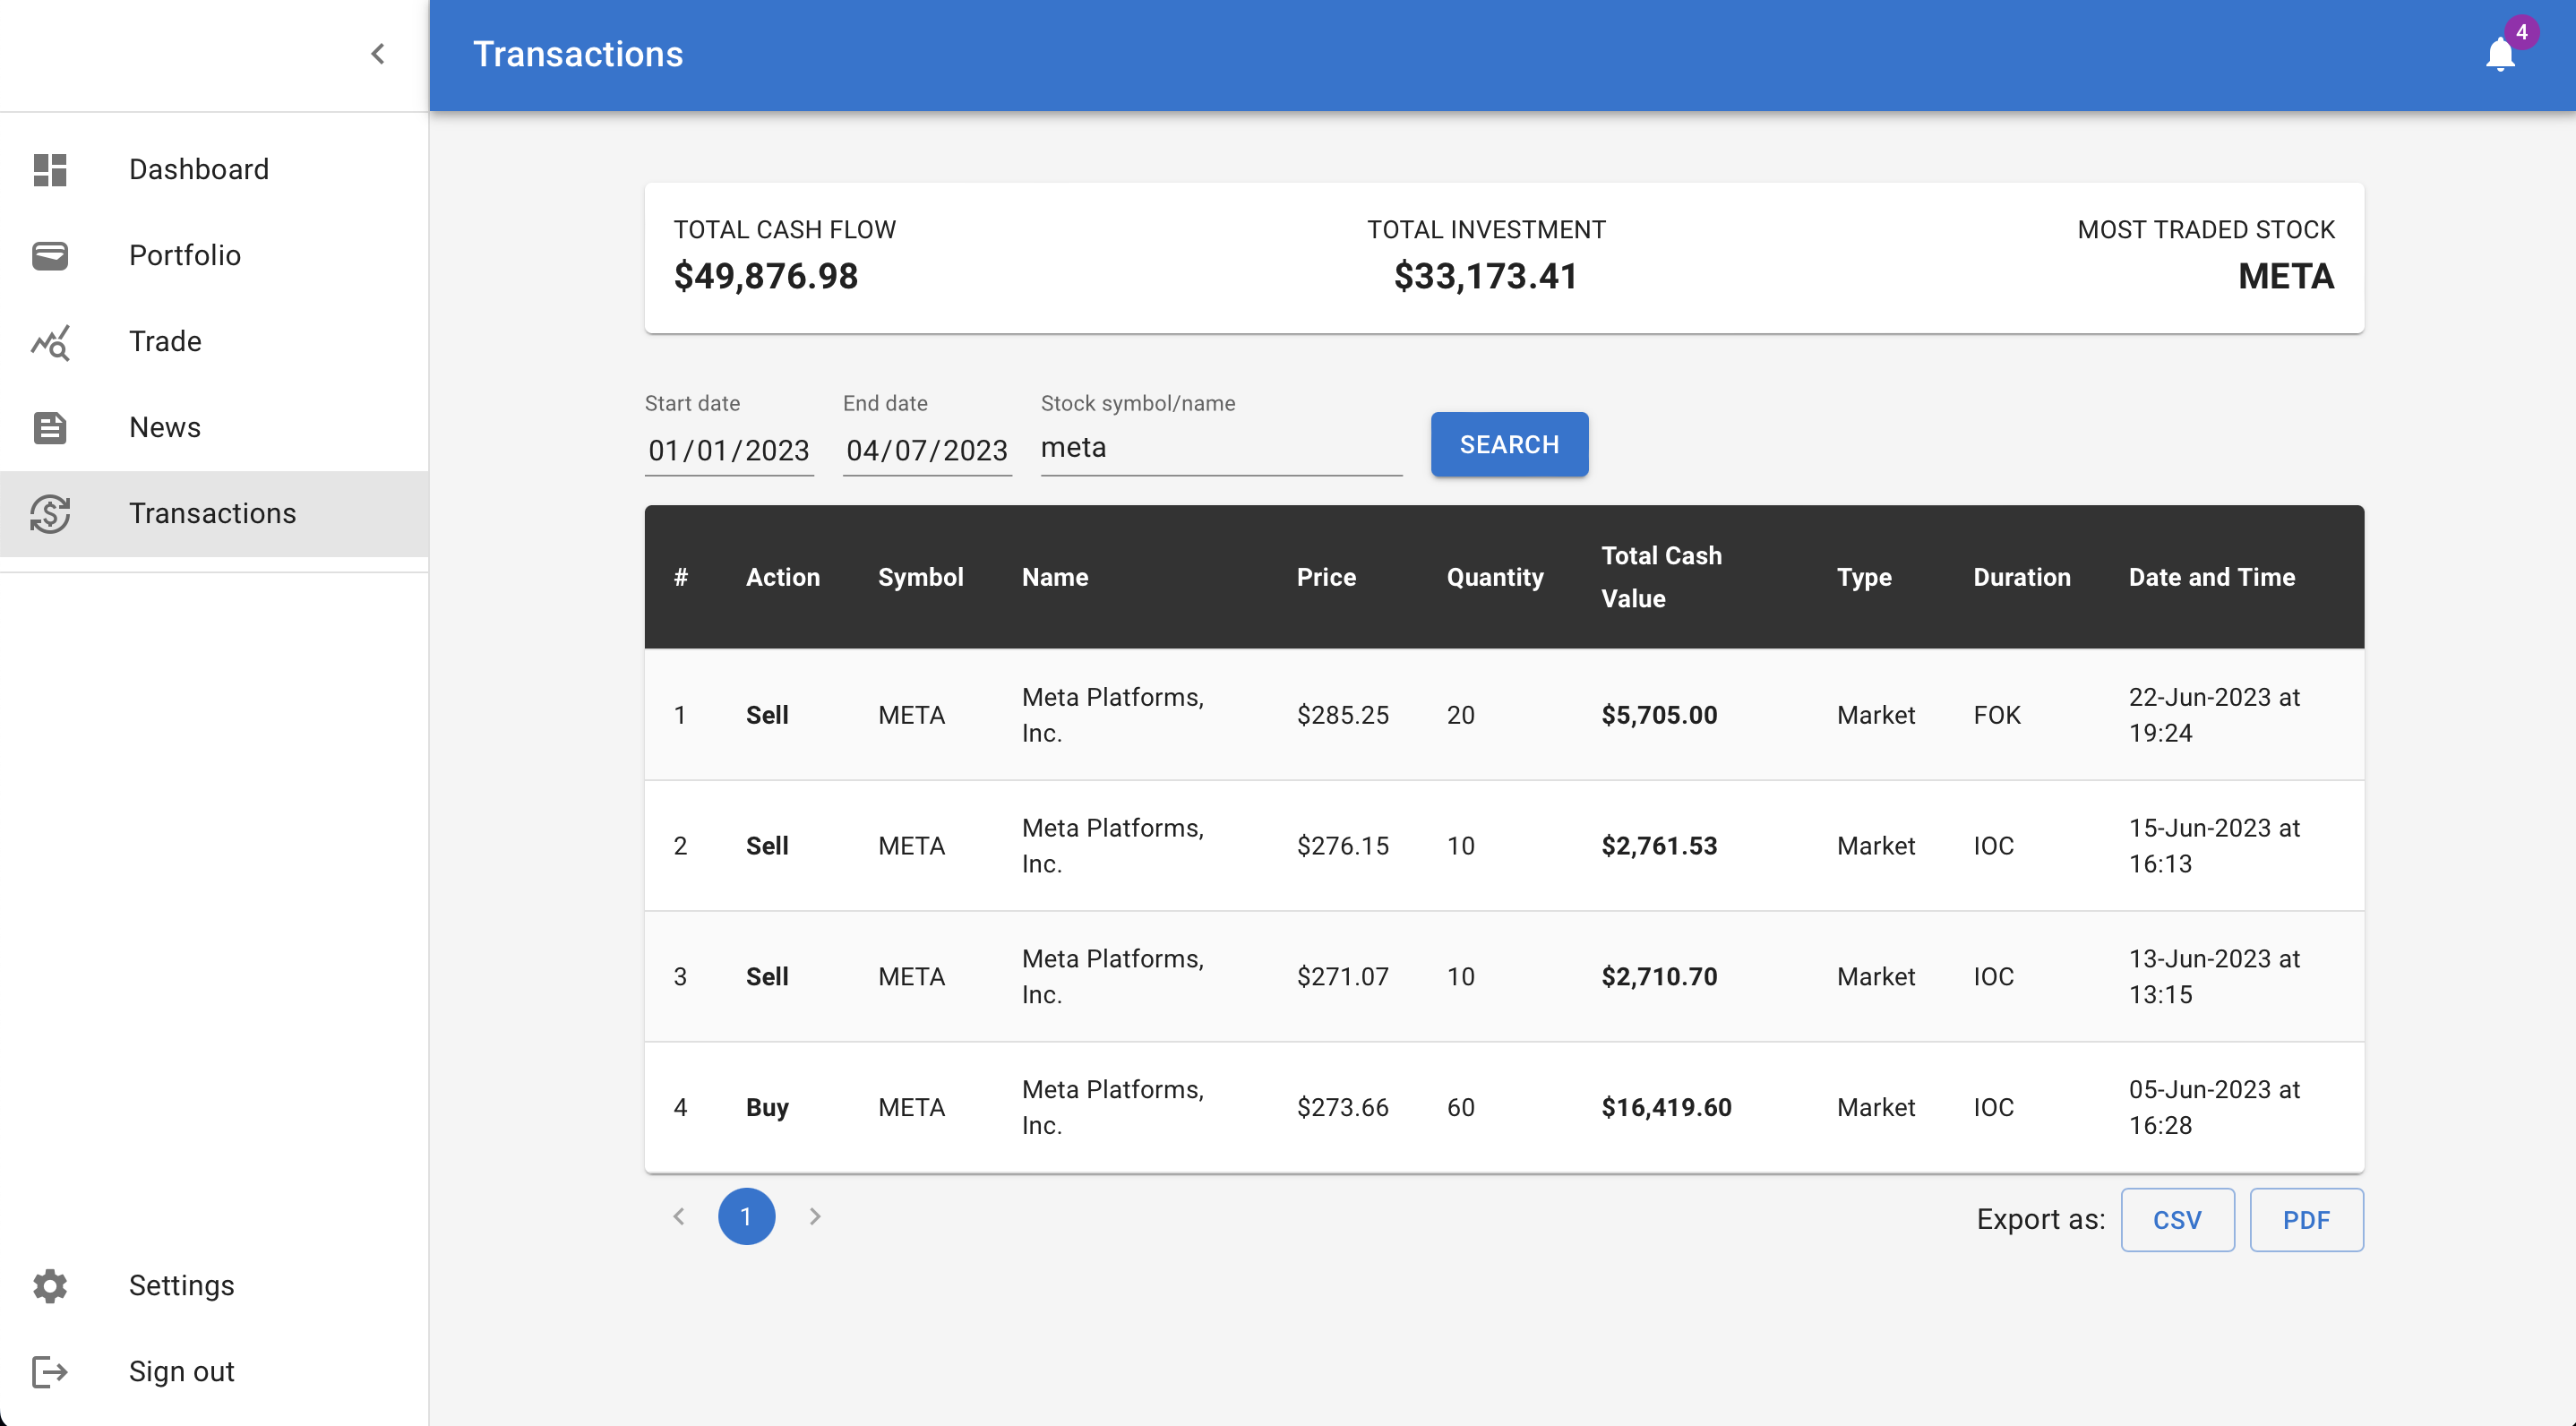Click the $273.66 price cell
2576x1426 pixels.
(1342, 1107)
